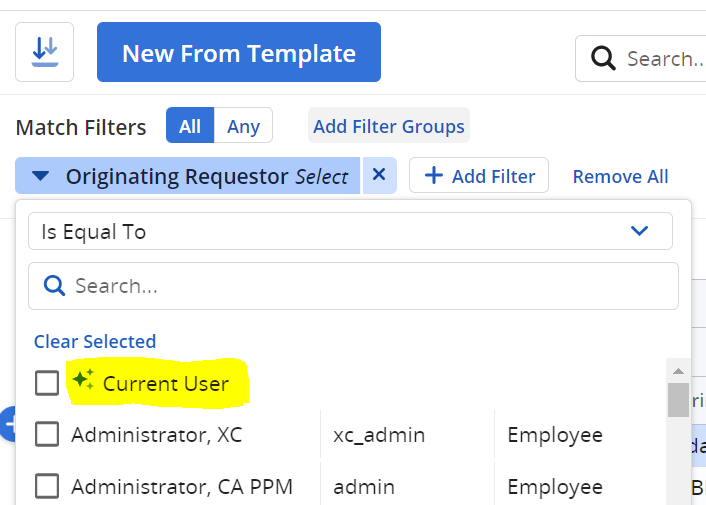
Task: Click New From Template button
Action: pyautogui.click(x=239, y=53)
